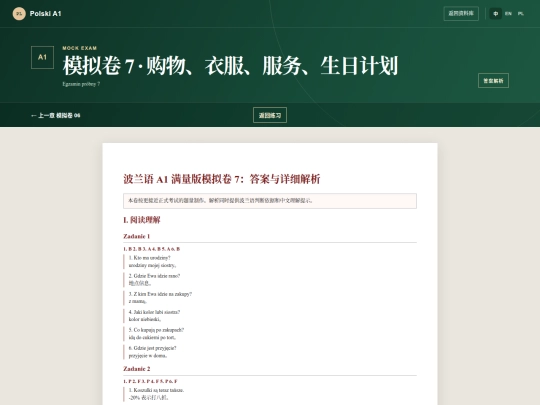Click the MOCK EXAM label

(x=80, y=48)
